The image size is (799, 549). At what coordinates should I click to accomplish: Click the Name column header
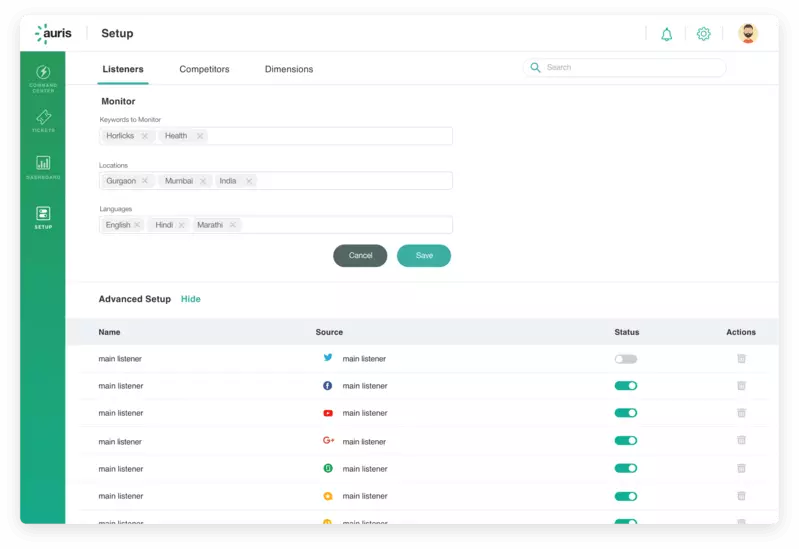(x=109, y=332)
